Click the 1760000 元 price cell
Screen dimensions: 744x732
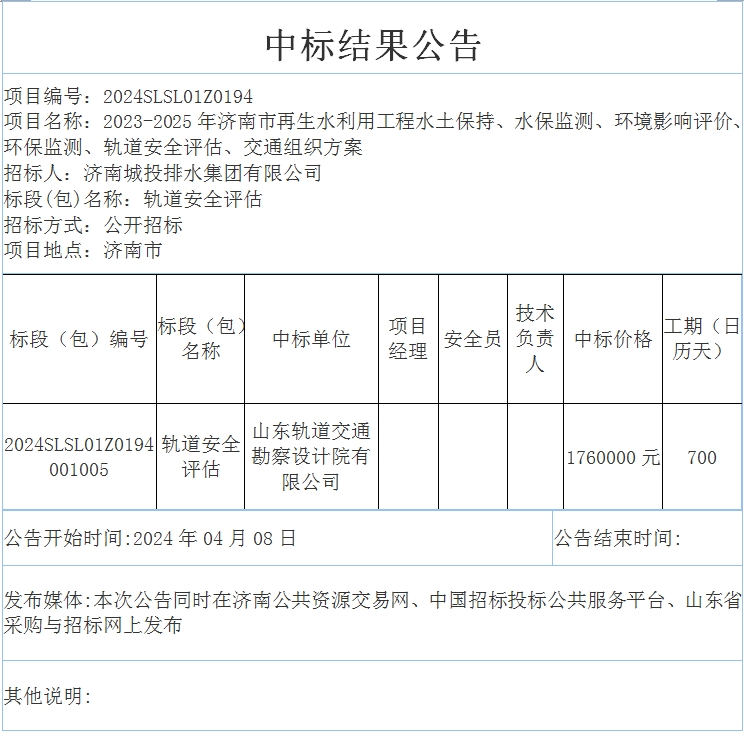(x=613, y=458)
